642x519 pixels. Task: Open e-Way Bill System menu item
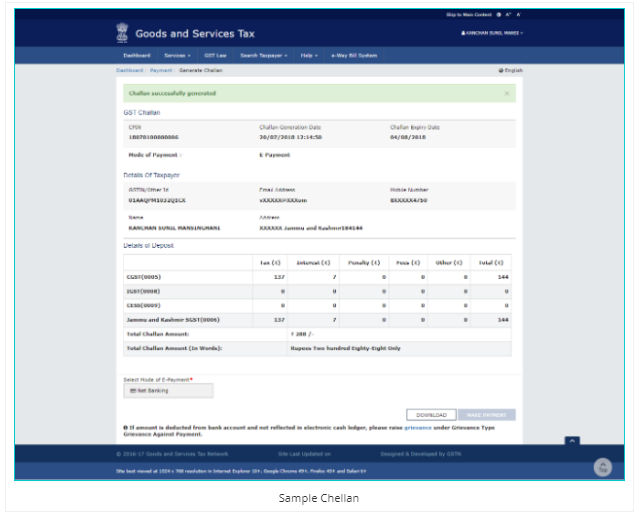(x=354, y=55)
